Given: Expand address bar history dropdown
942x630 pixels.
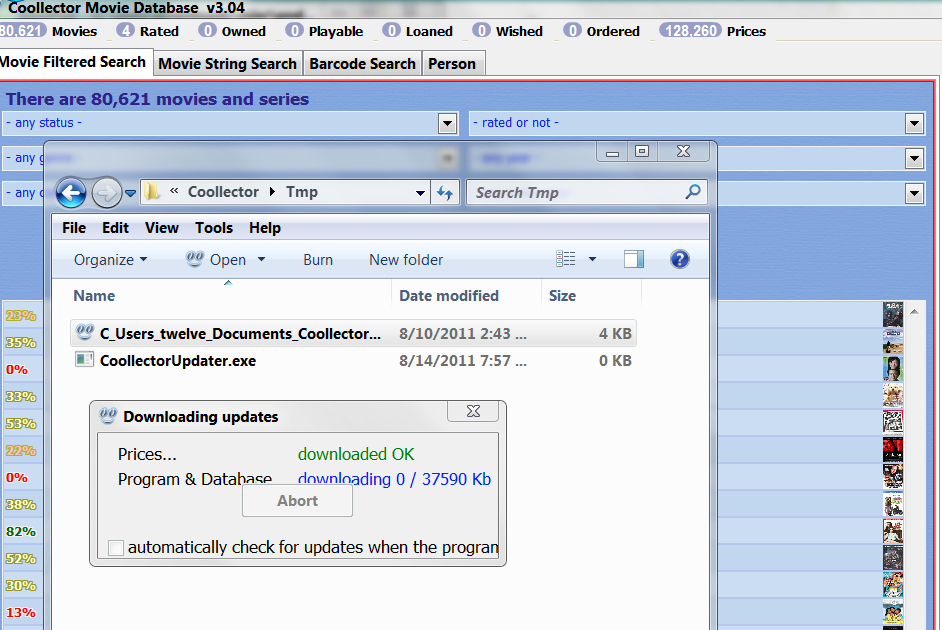Looking at the screenshot, I should [421, 193].
